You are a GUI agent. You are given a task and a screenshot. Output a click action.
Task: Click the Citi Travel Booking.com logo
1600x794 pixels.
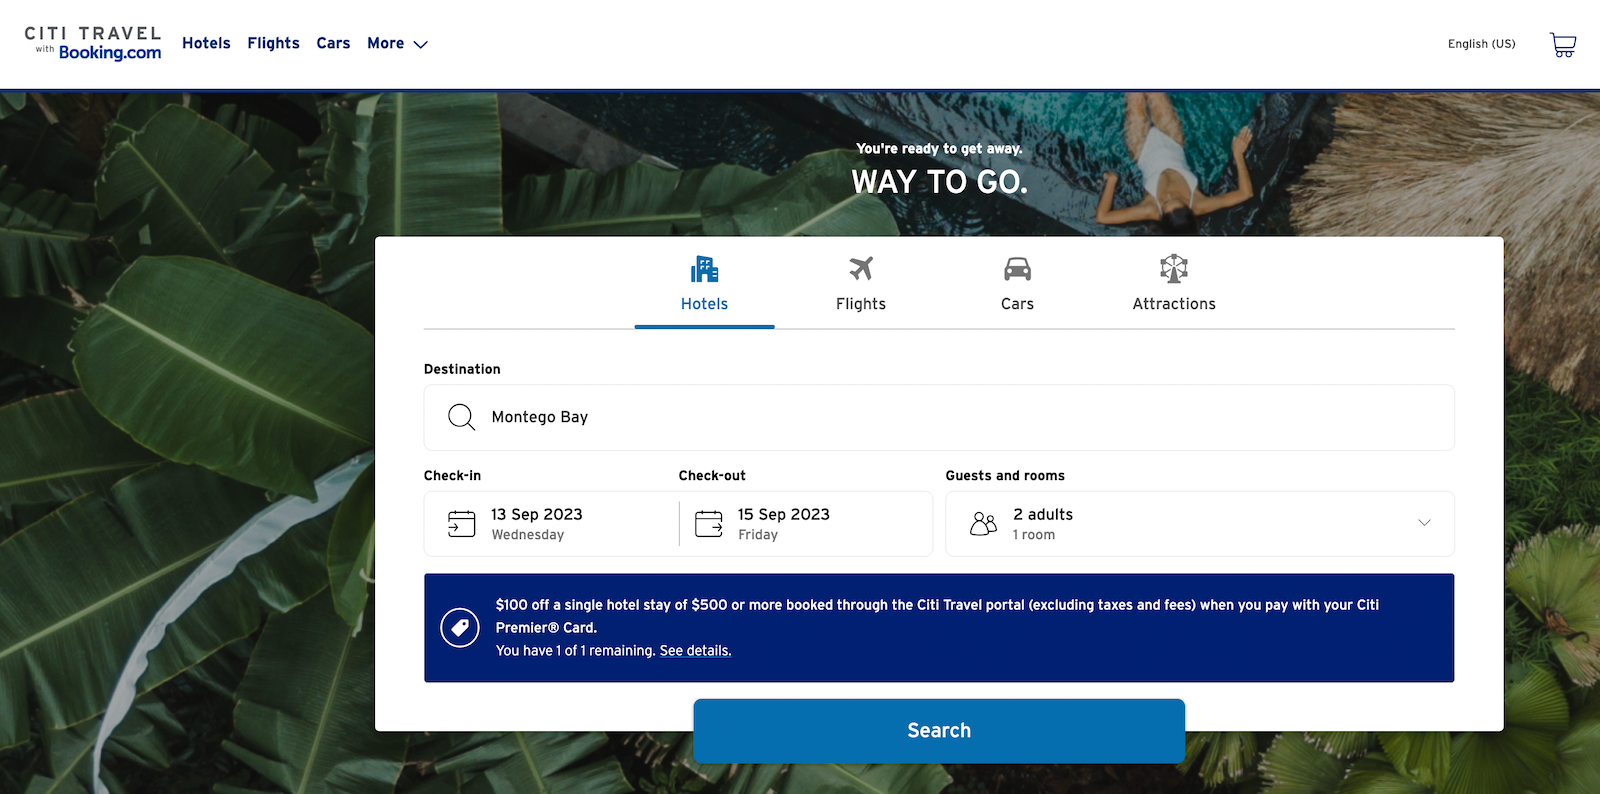(x=93, y=43)
